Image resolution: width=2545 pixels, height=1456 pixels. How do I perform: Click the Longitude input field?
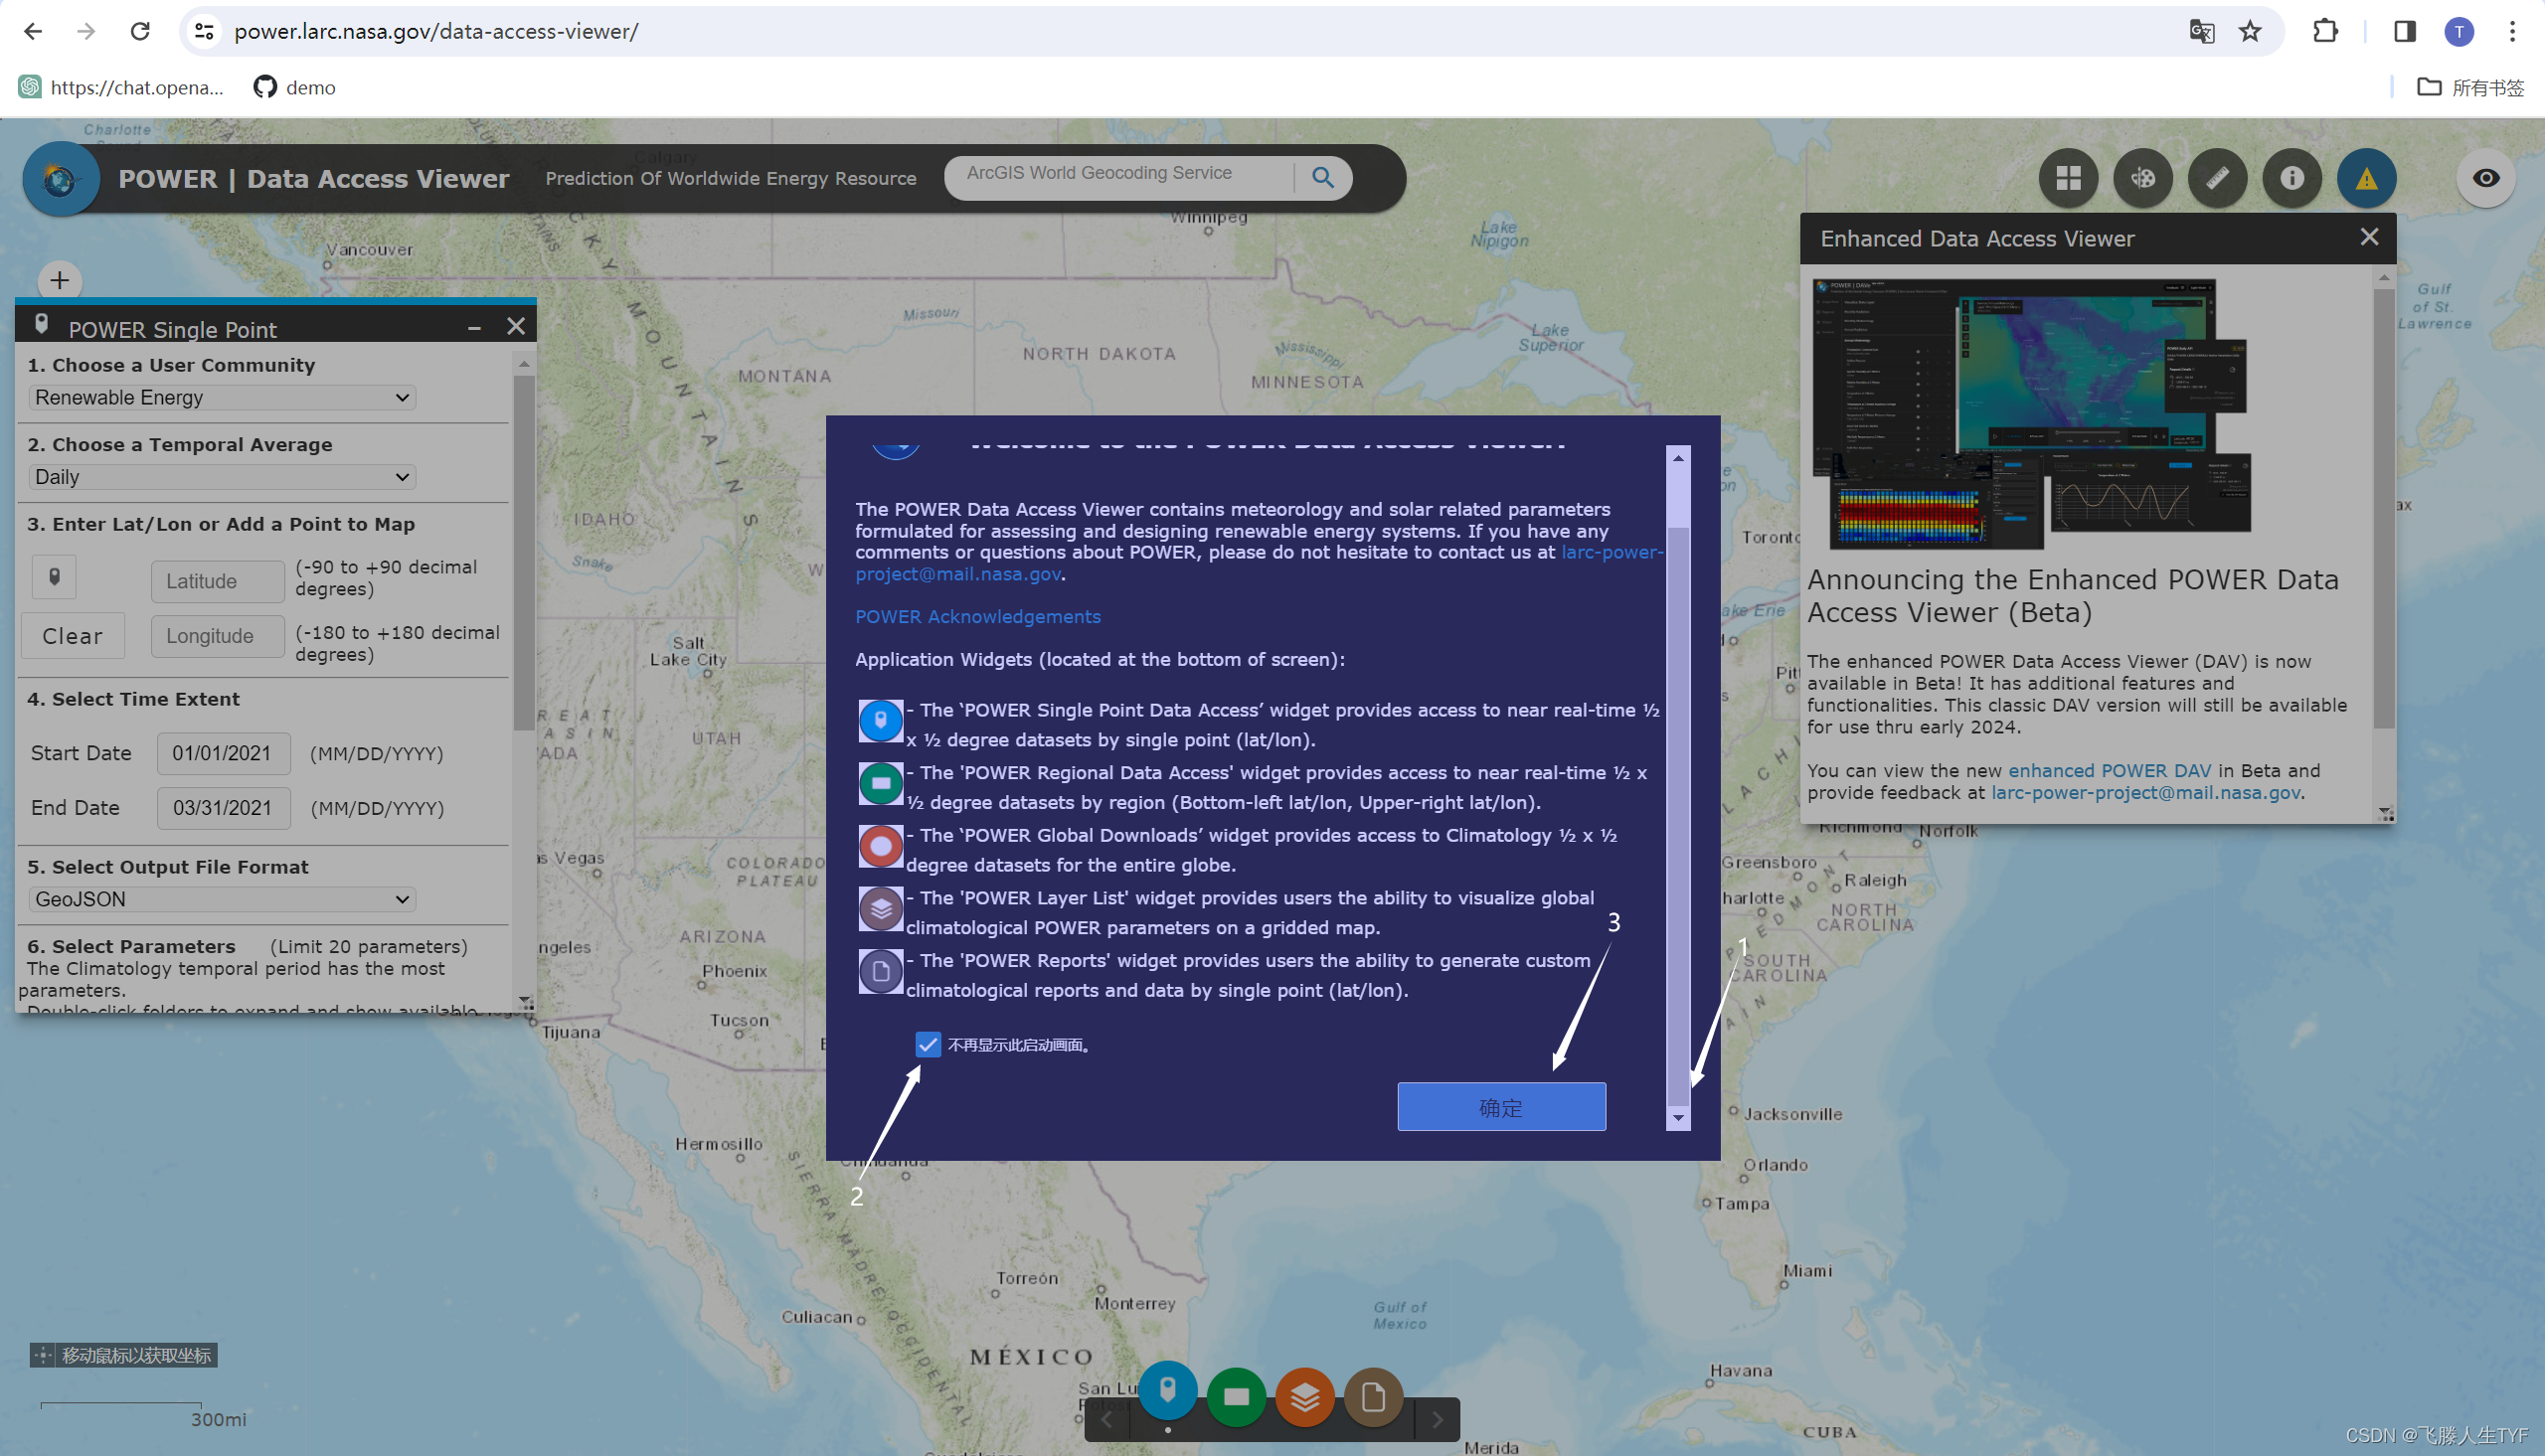click(217, 636)
